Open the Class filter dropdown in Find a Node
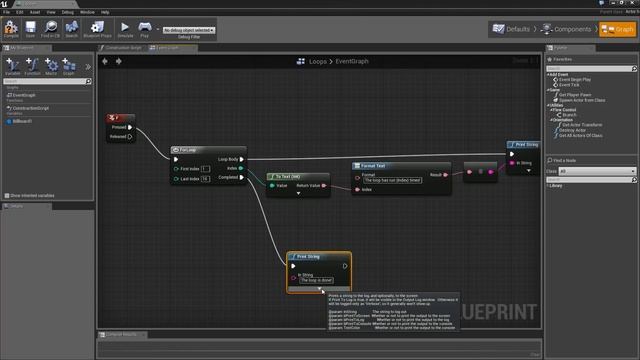This screenshot has width=640, height=360. point(597,171)
